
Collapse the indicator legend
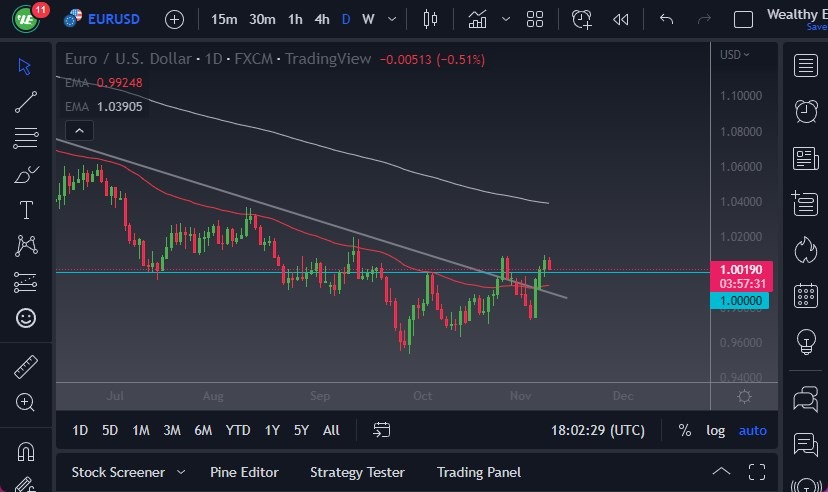coord(79,130)
